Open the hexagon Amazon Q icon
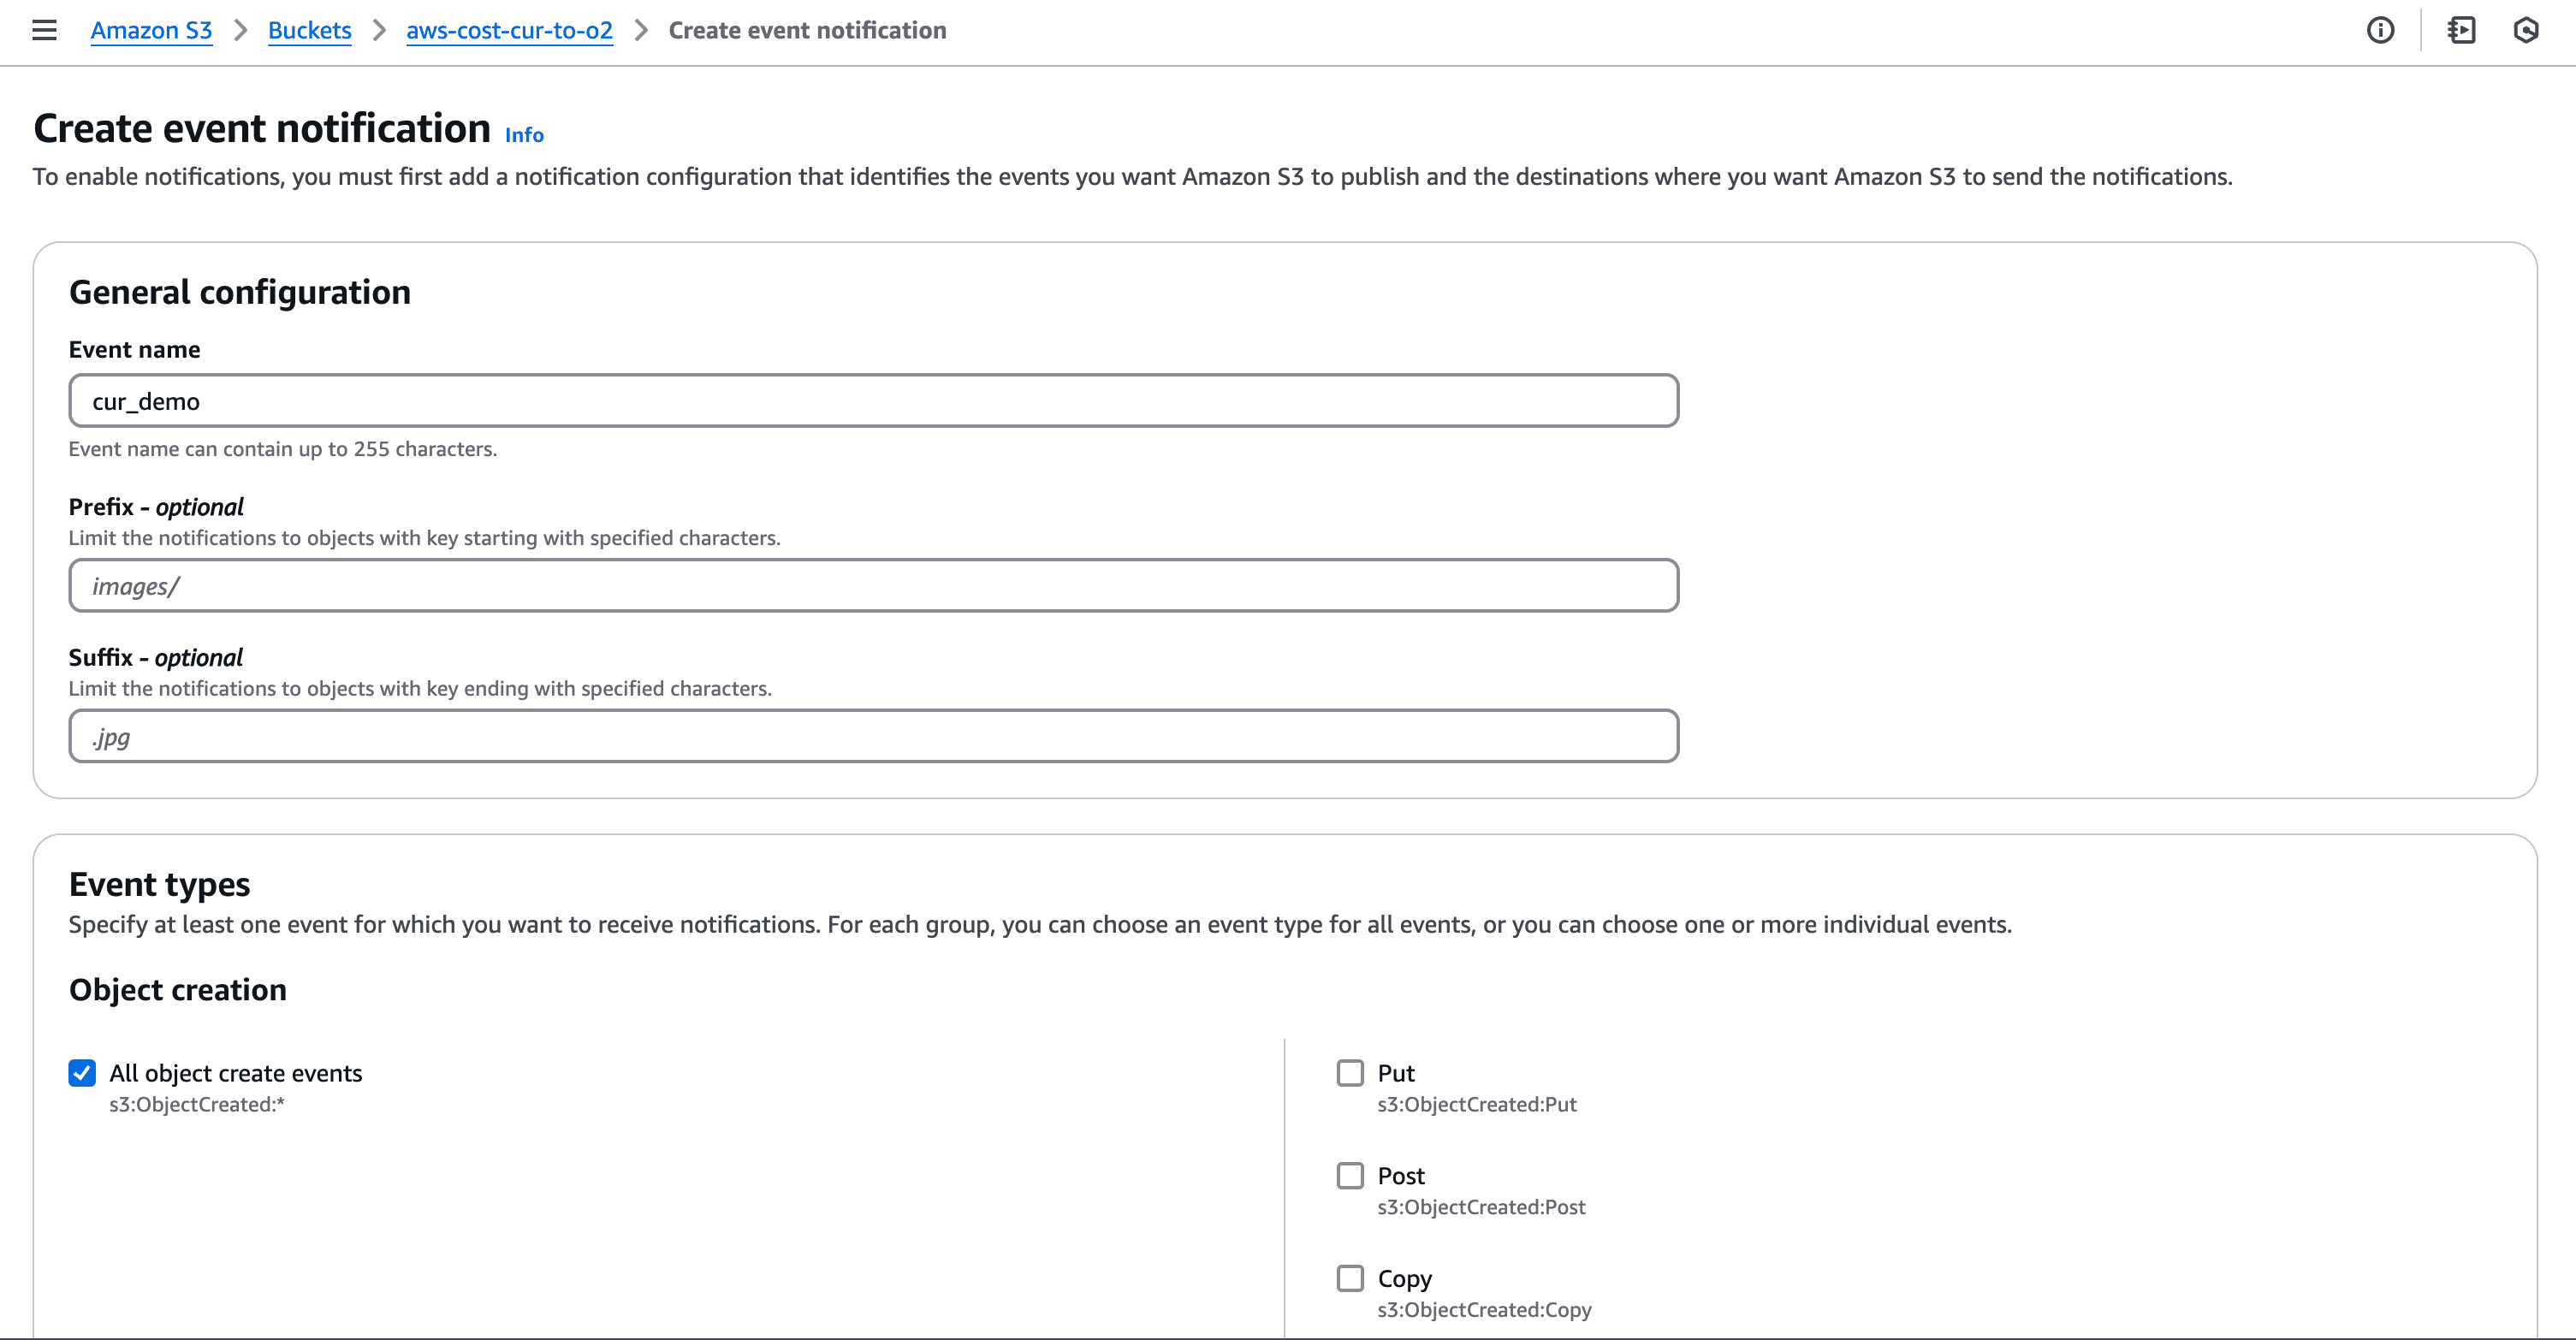2576x1340 pixels. [2526, 31]
